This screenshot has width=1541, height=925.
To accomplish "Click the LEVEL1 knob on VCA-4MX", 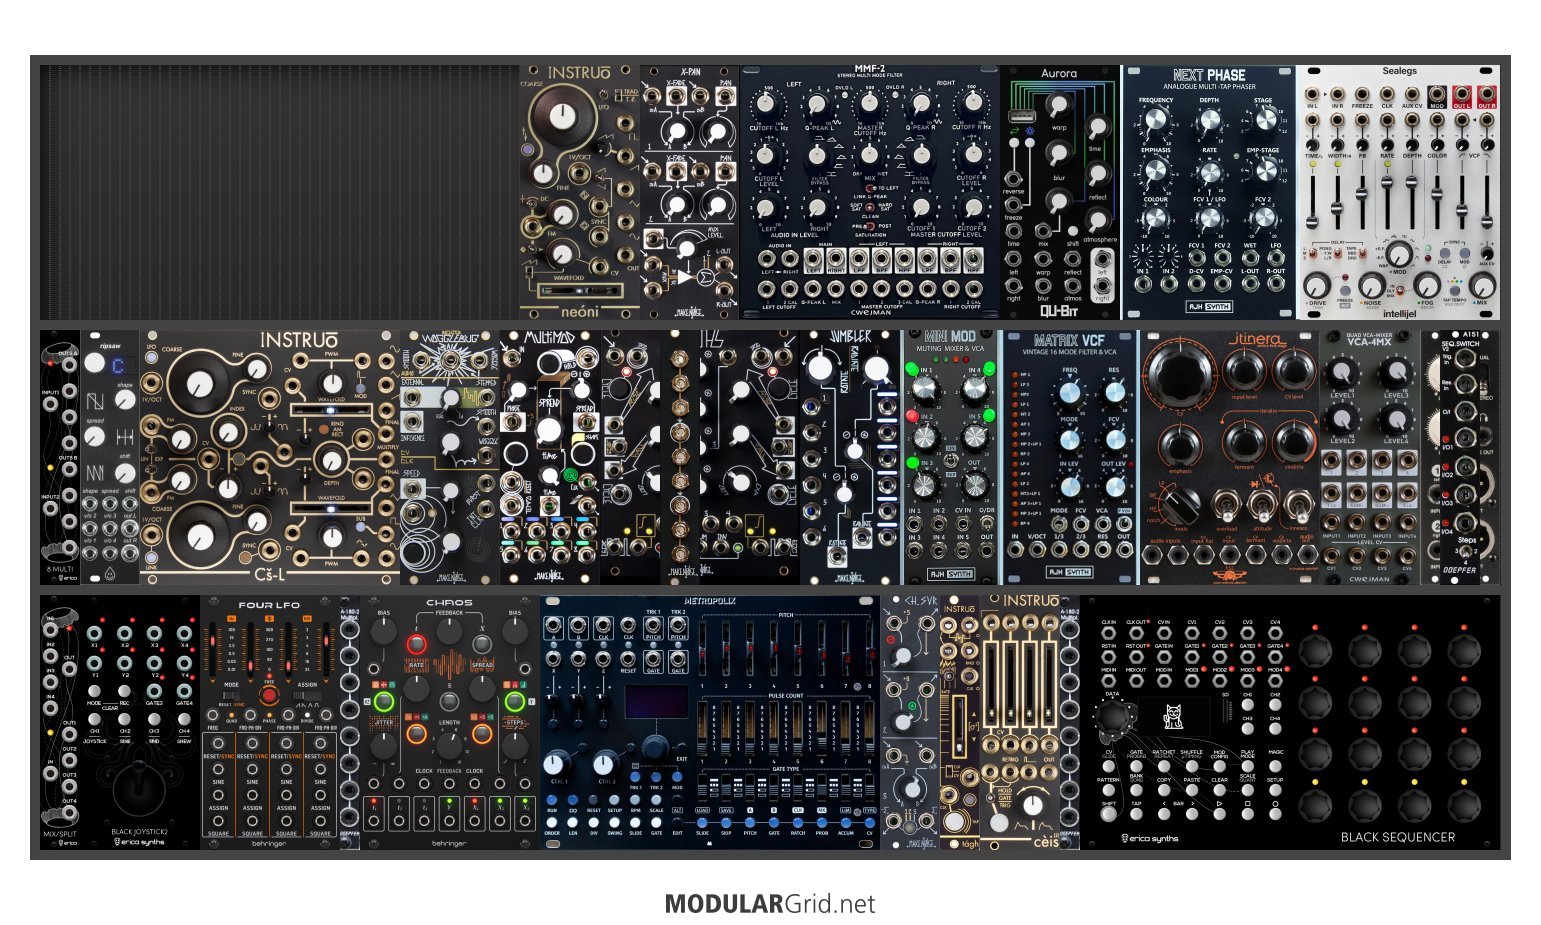I will pos(1341,374).
